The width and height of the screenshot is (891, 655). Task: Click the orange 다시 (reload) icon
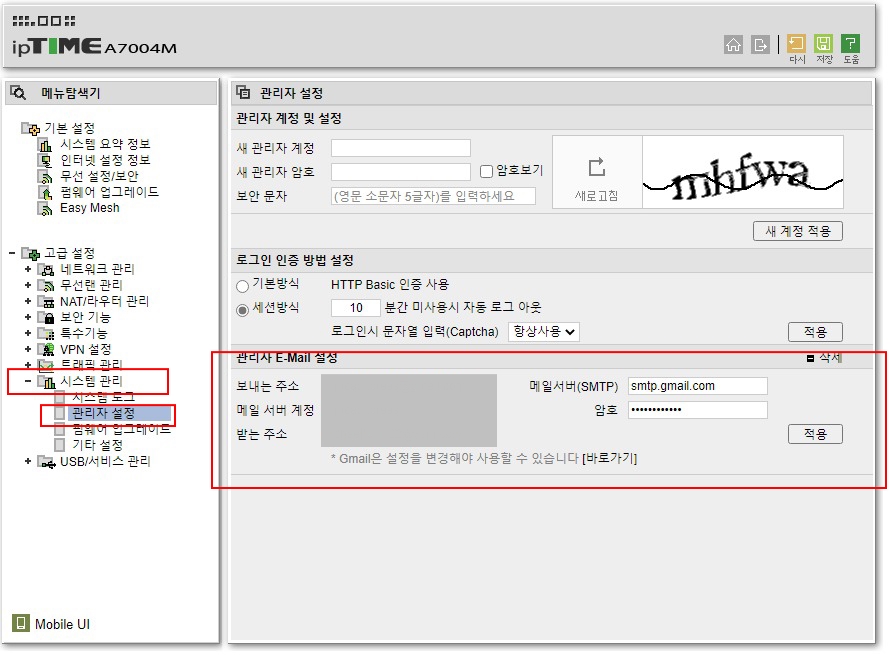[x=796, y=44]
